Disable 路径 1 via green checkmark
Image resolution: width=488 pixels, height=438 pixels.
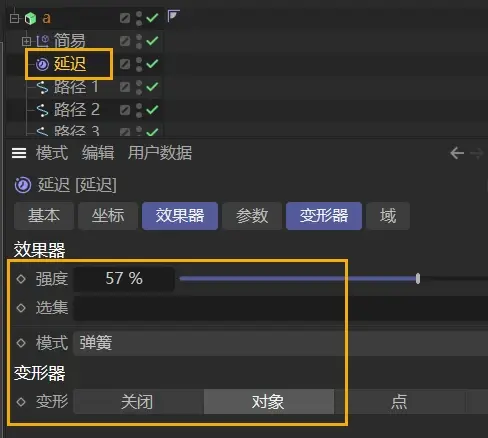pyautogui.click(x=152, y=87)
